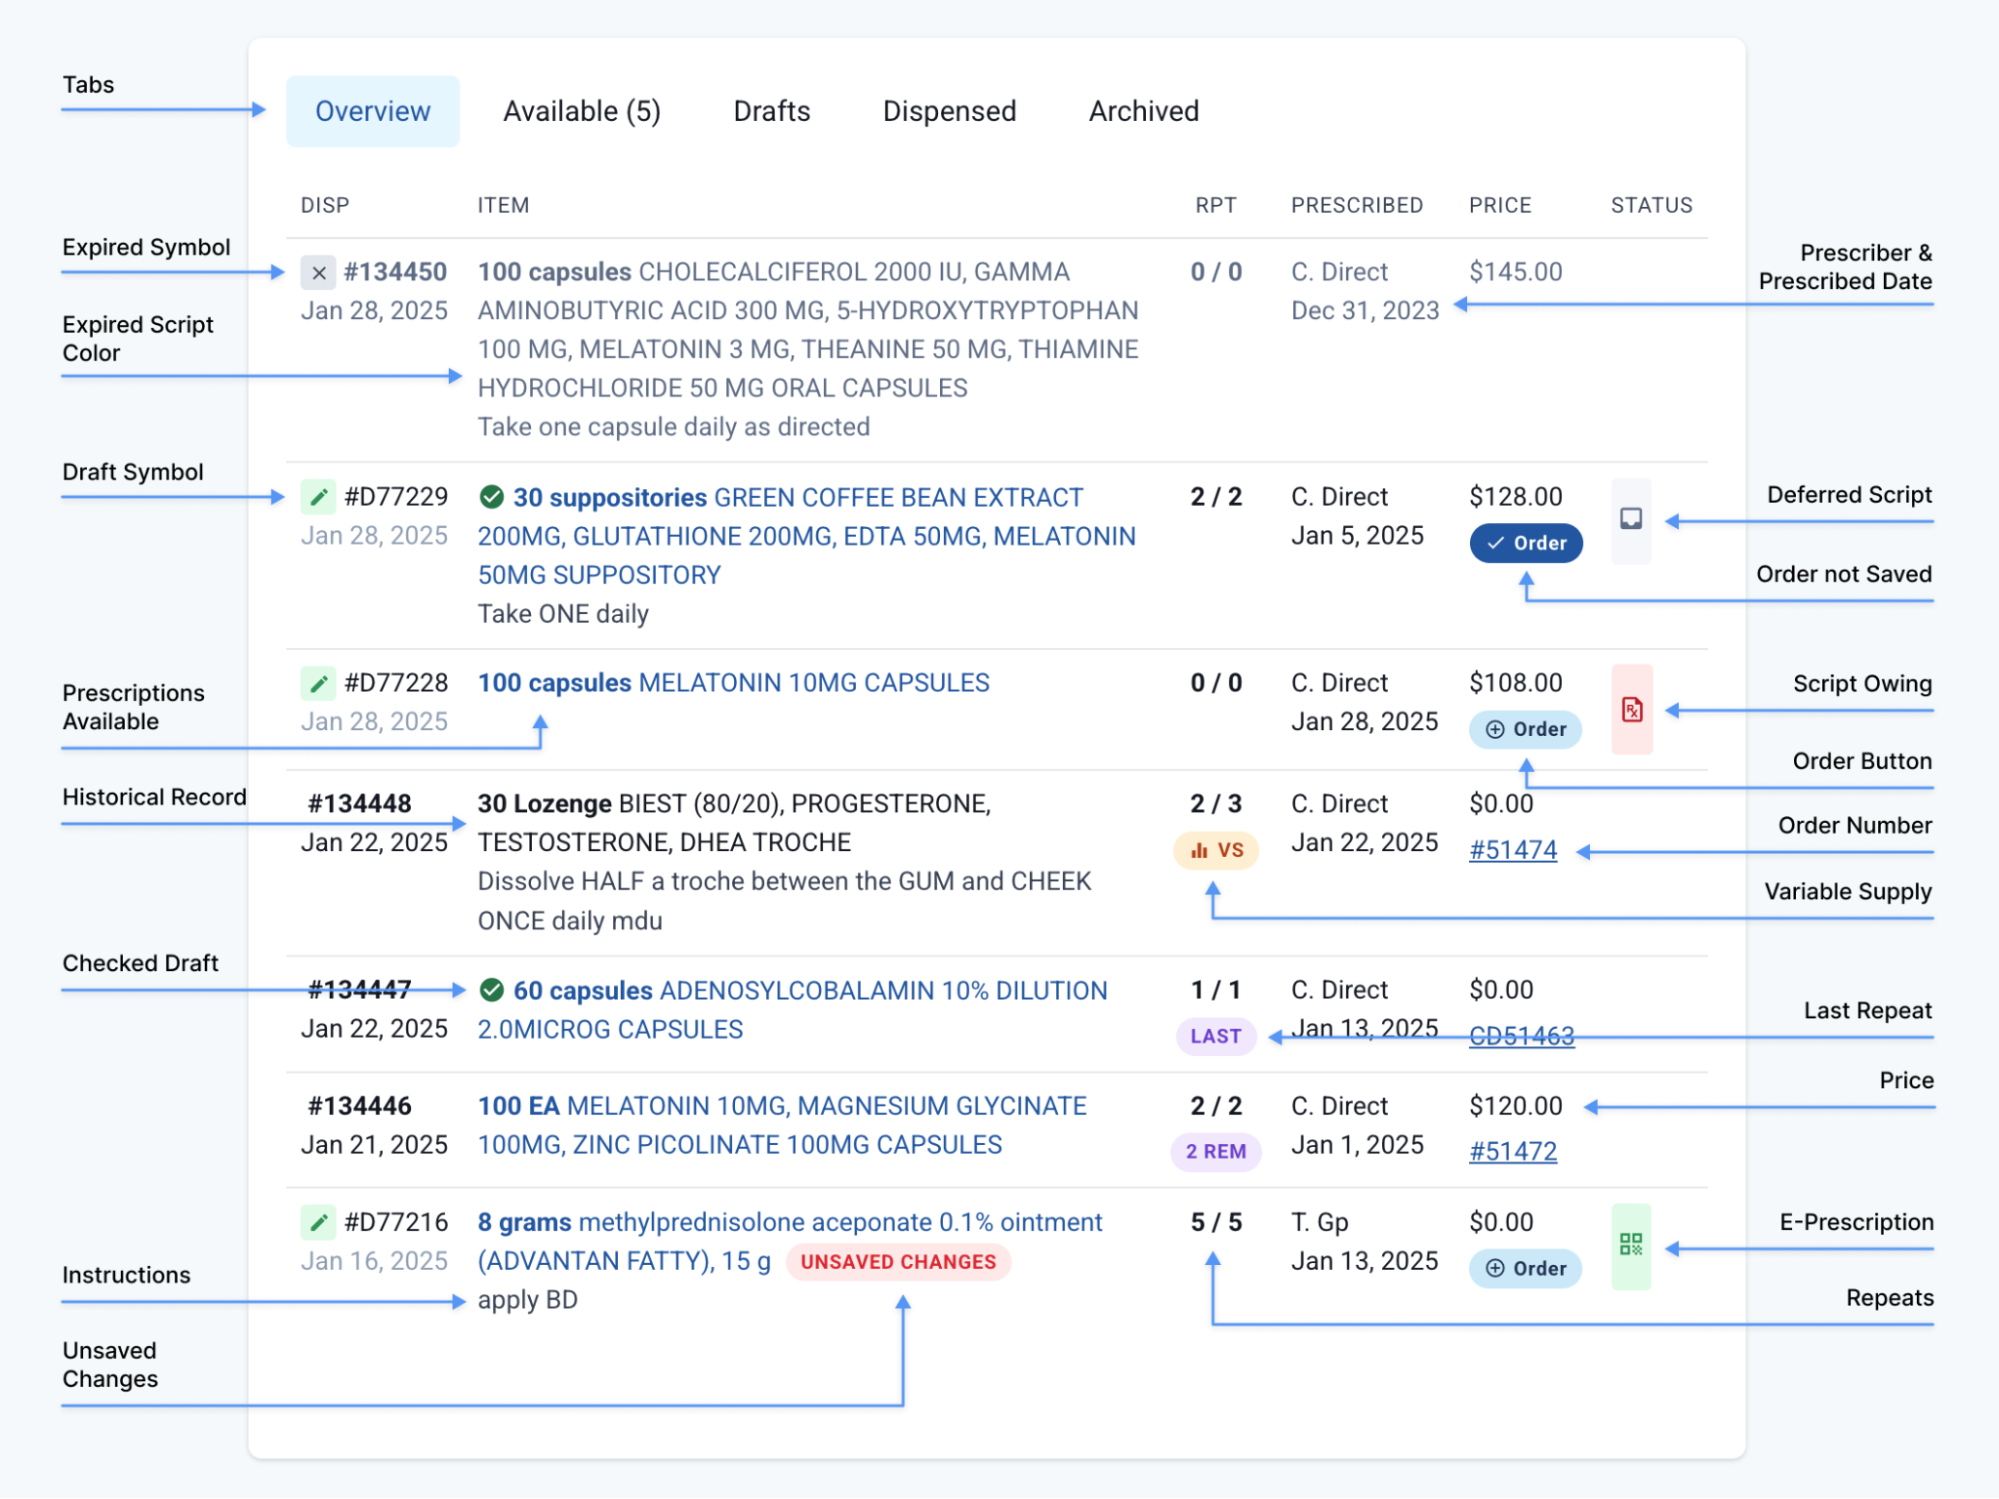The width and height of the screenshot is (1999, 1499).
Task: Click the VS variable supply badge
Action: (1216, 849)
